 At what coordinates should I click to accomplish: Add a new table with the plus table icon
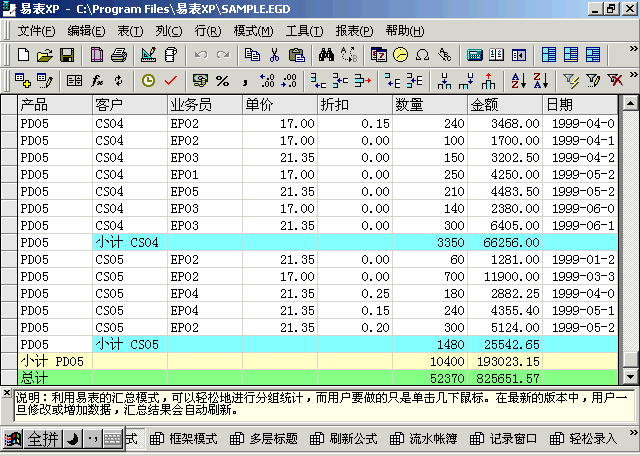pos(23,80)
